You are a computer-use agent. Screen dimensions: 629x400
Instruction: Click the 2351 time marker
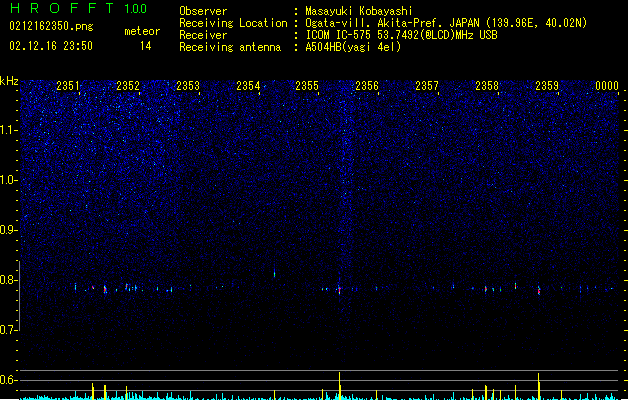click(x=68, y=86)
